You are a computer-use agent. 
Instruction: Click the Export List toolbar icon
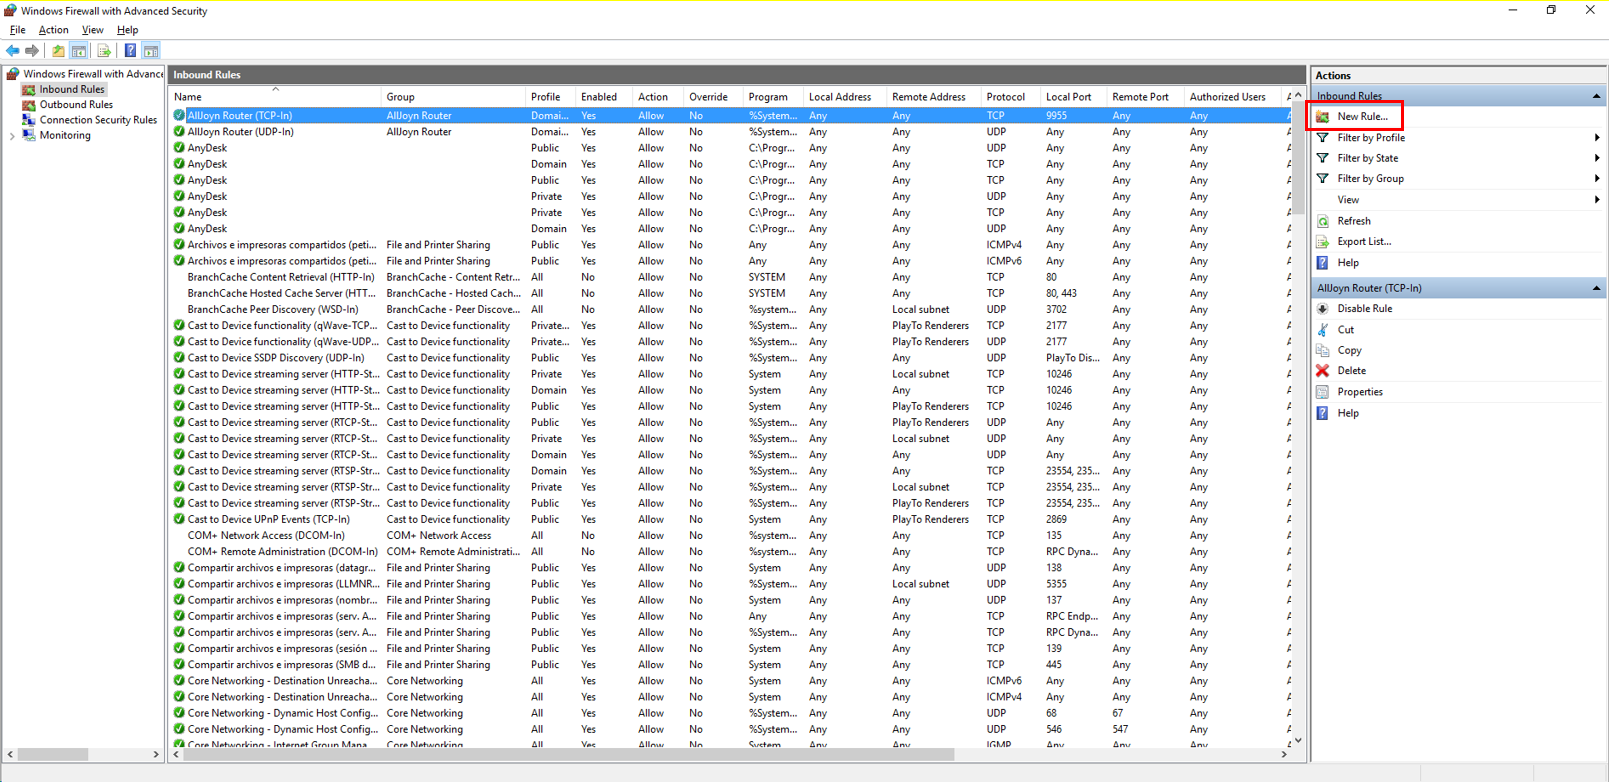point(103,51)
